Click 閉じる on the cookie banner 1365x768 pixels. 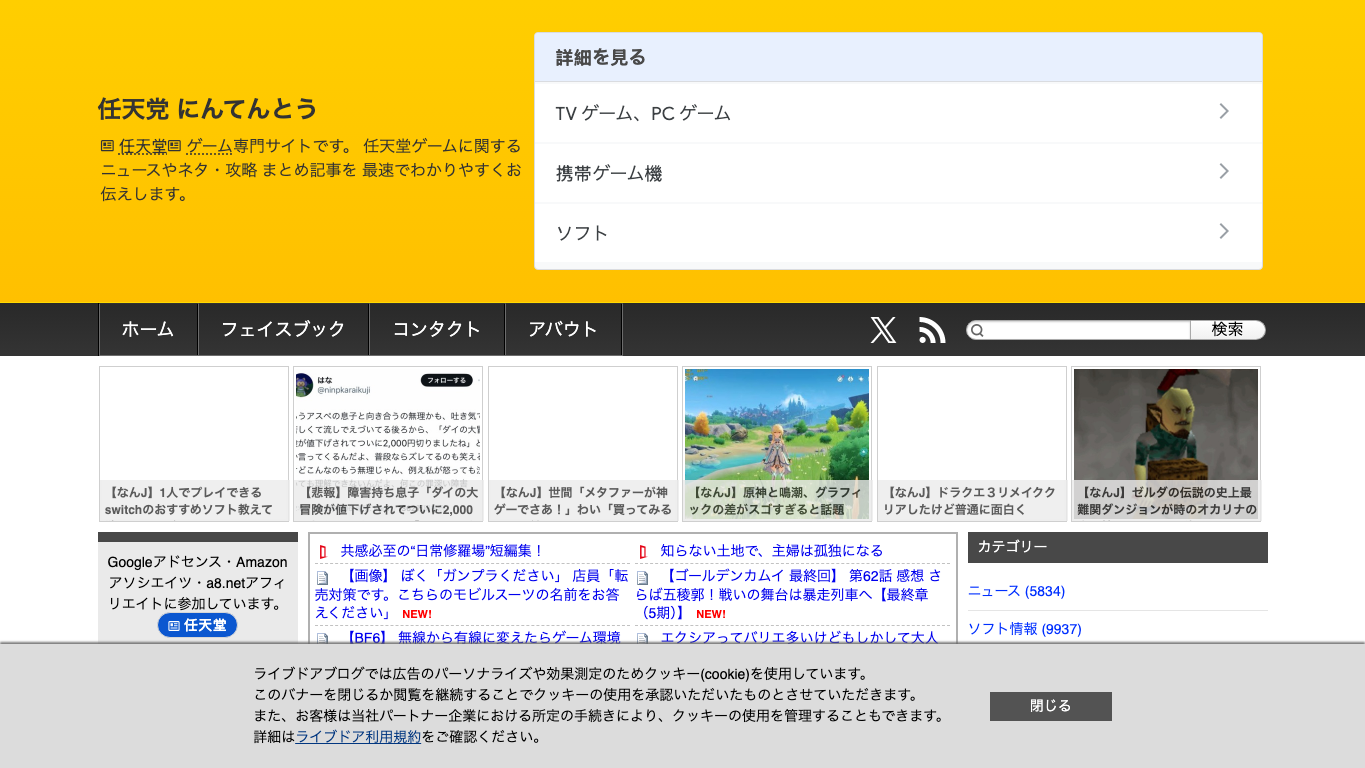click(1050, 706)
